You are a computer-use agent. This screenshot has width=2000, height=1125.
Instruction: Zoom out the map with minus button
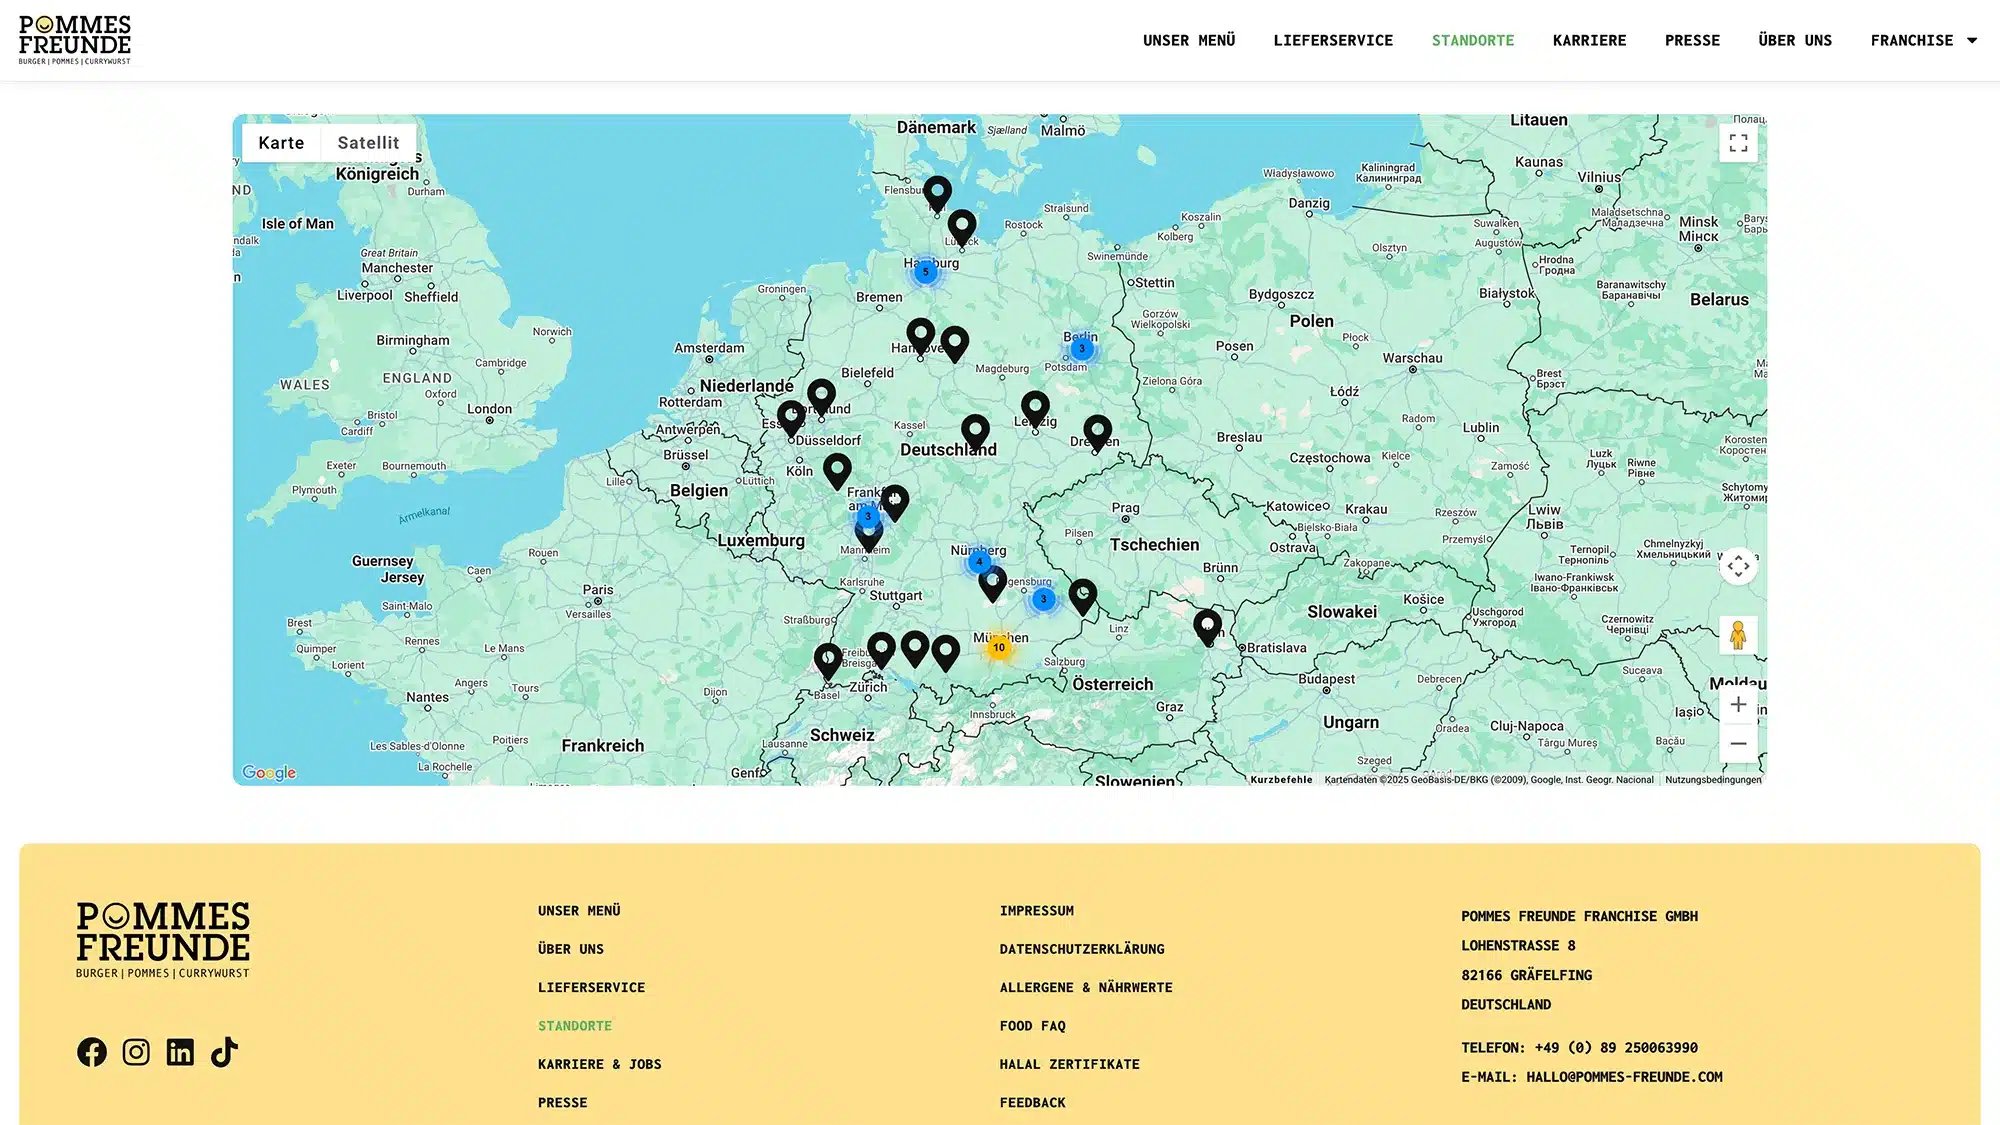pos(1738,744)
